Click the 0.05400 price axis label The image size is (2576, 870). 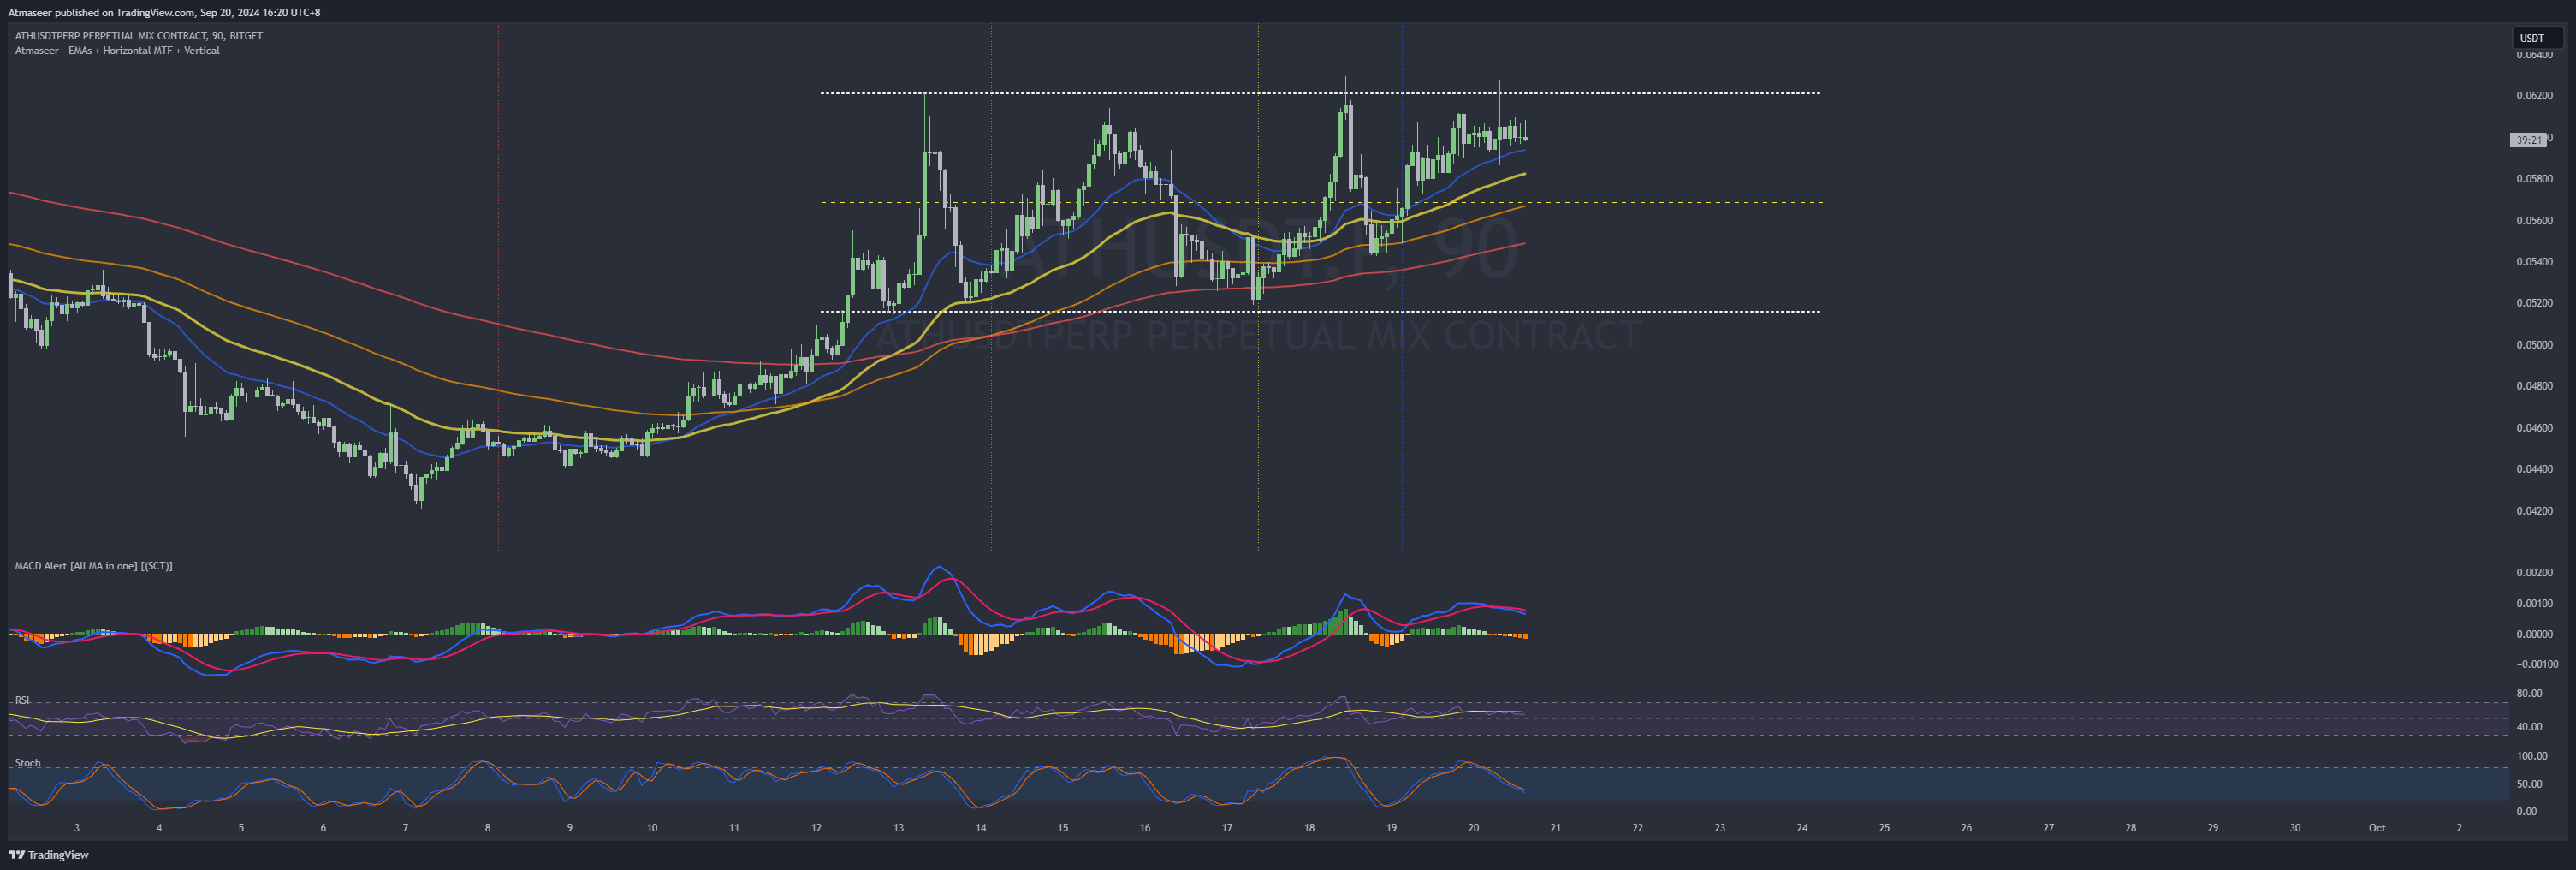(x=2534, y=262)
